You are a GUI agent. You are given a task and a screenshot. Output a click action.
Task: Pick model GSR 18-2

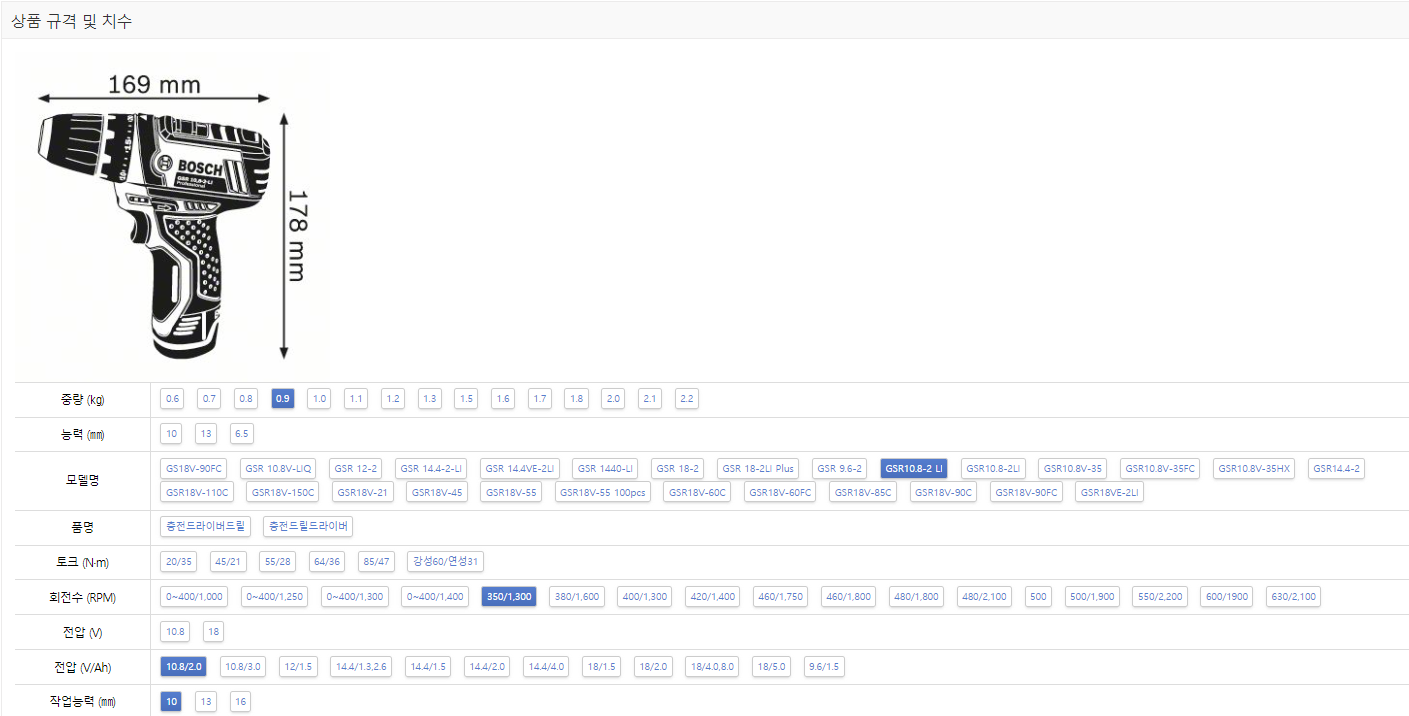(678, 469)
